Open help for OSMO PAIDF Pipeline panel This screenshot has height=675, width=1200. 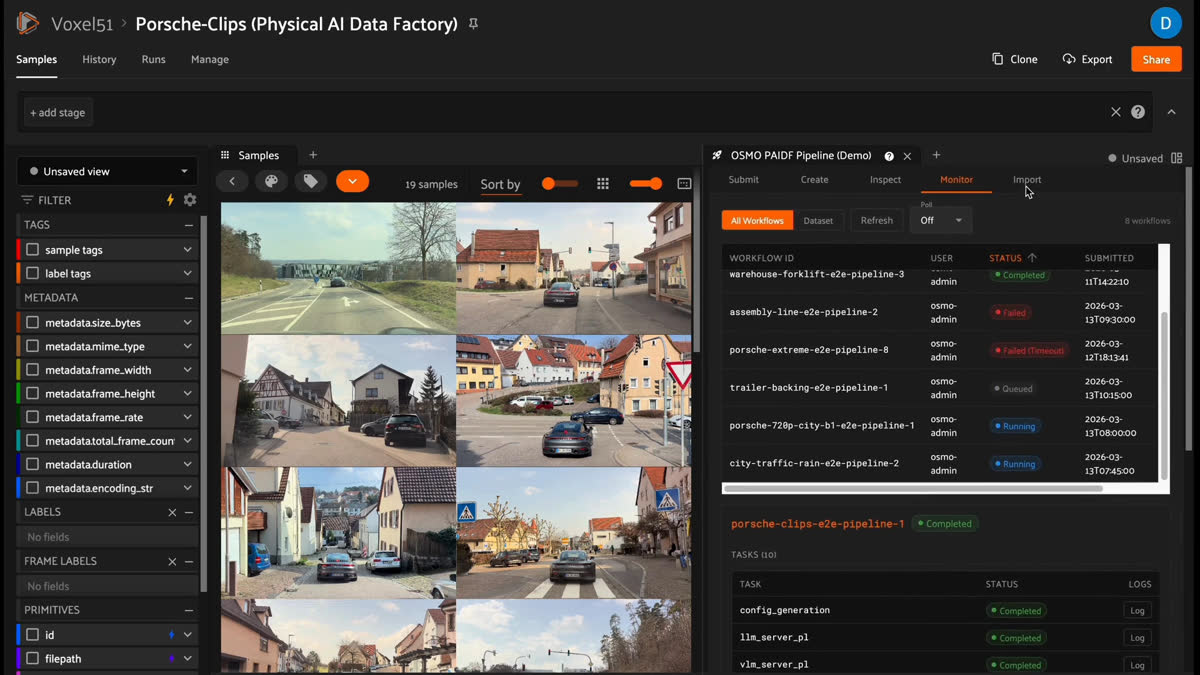coord(889,156)
